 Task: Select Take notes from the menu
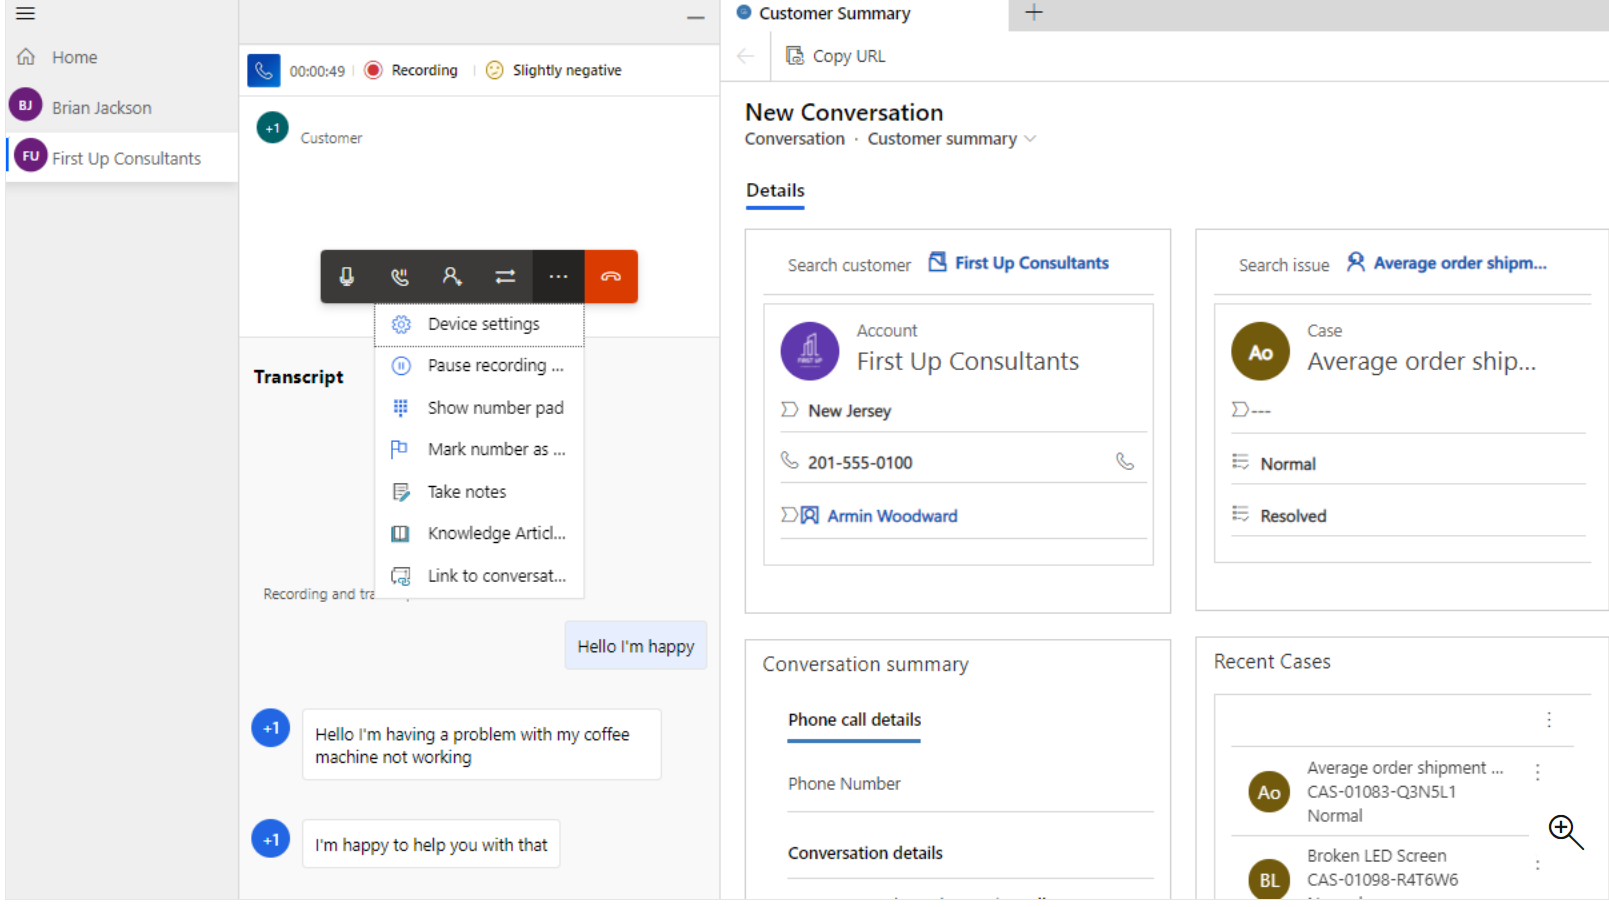(x=466, y=492)
